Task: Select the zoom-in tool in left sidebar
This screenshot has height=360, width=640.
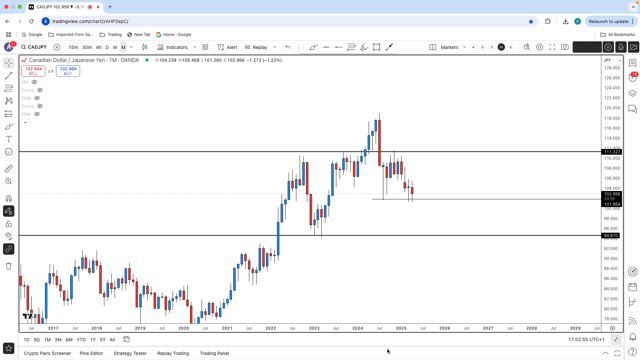Action: 9,181
